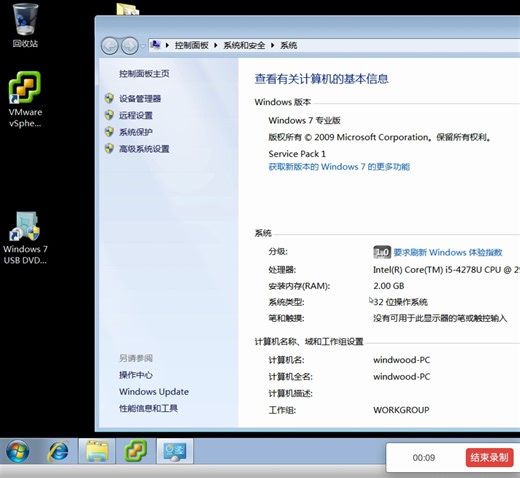Open Windows 7 USB DVD tool shortcut
This screenshot has height=478, width=520.
pos(25,237)
